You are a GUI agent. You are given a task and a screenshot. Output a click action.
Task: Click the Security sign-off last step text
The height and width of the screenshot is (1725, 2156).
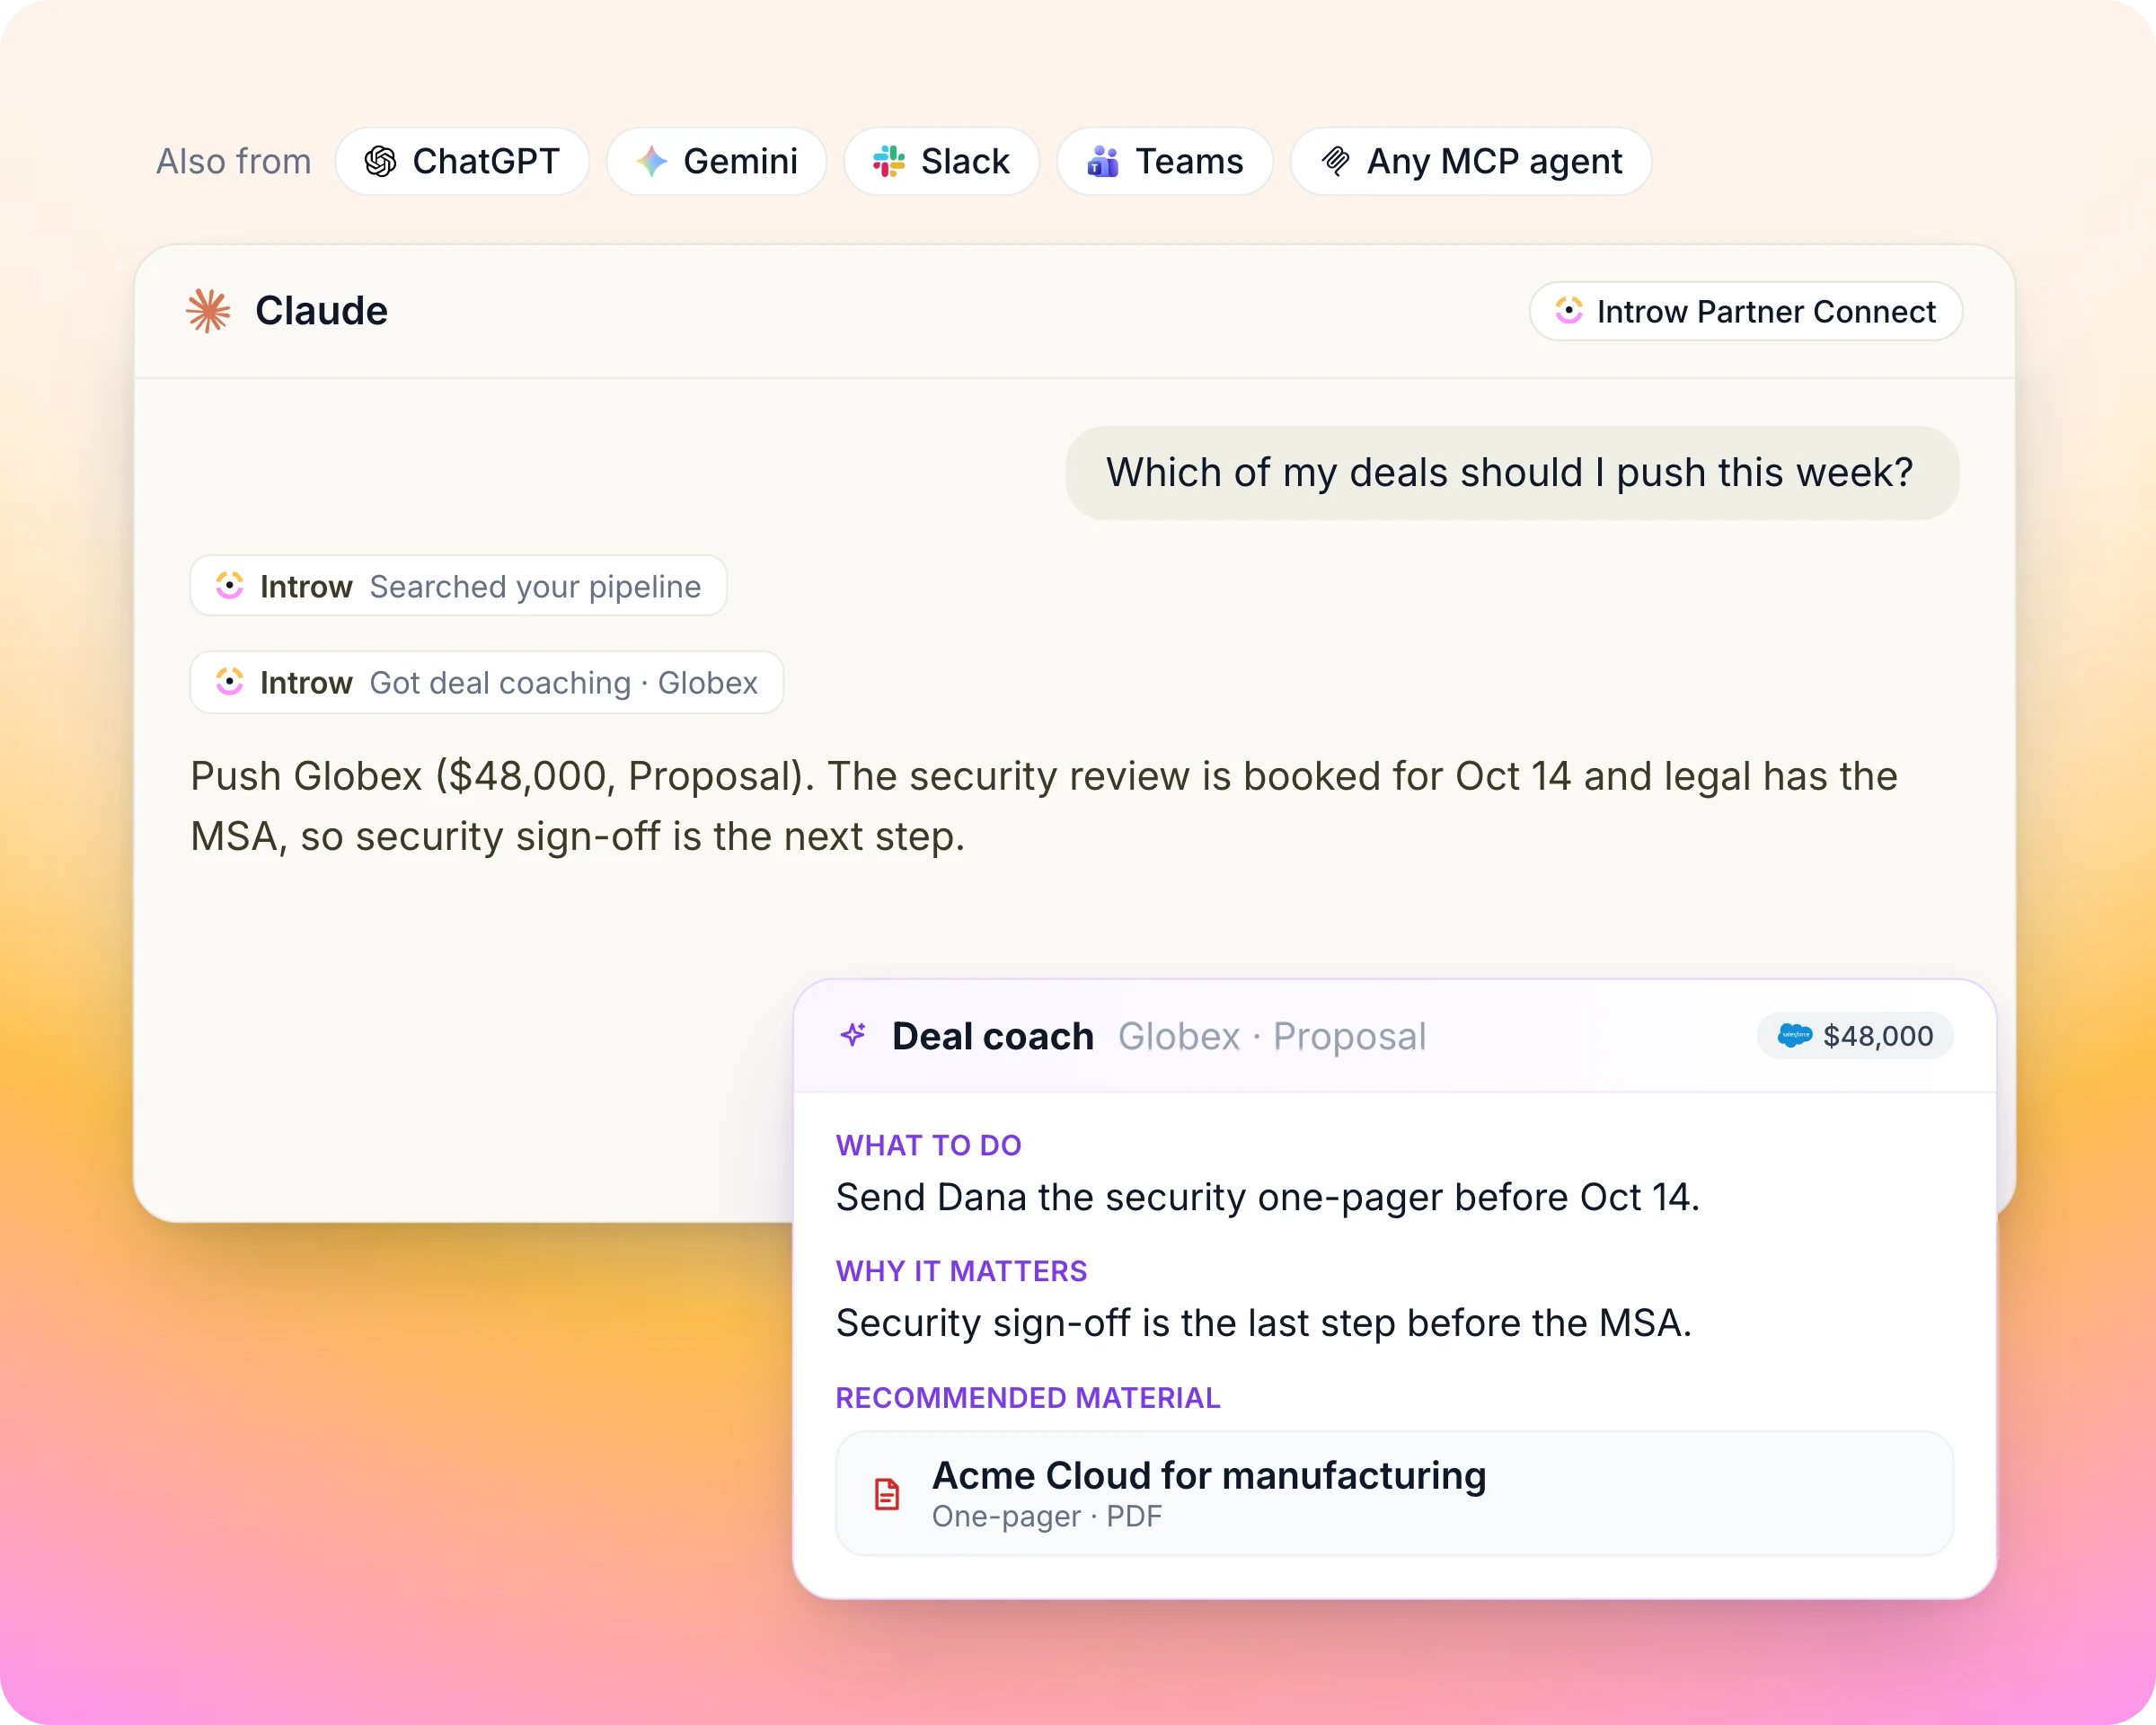(x=1264, y=1323)
